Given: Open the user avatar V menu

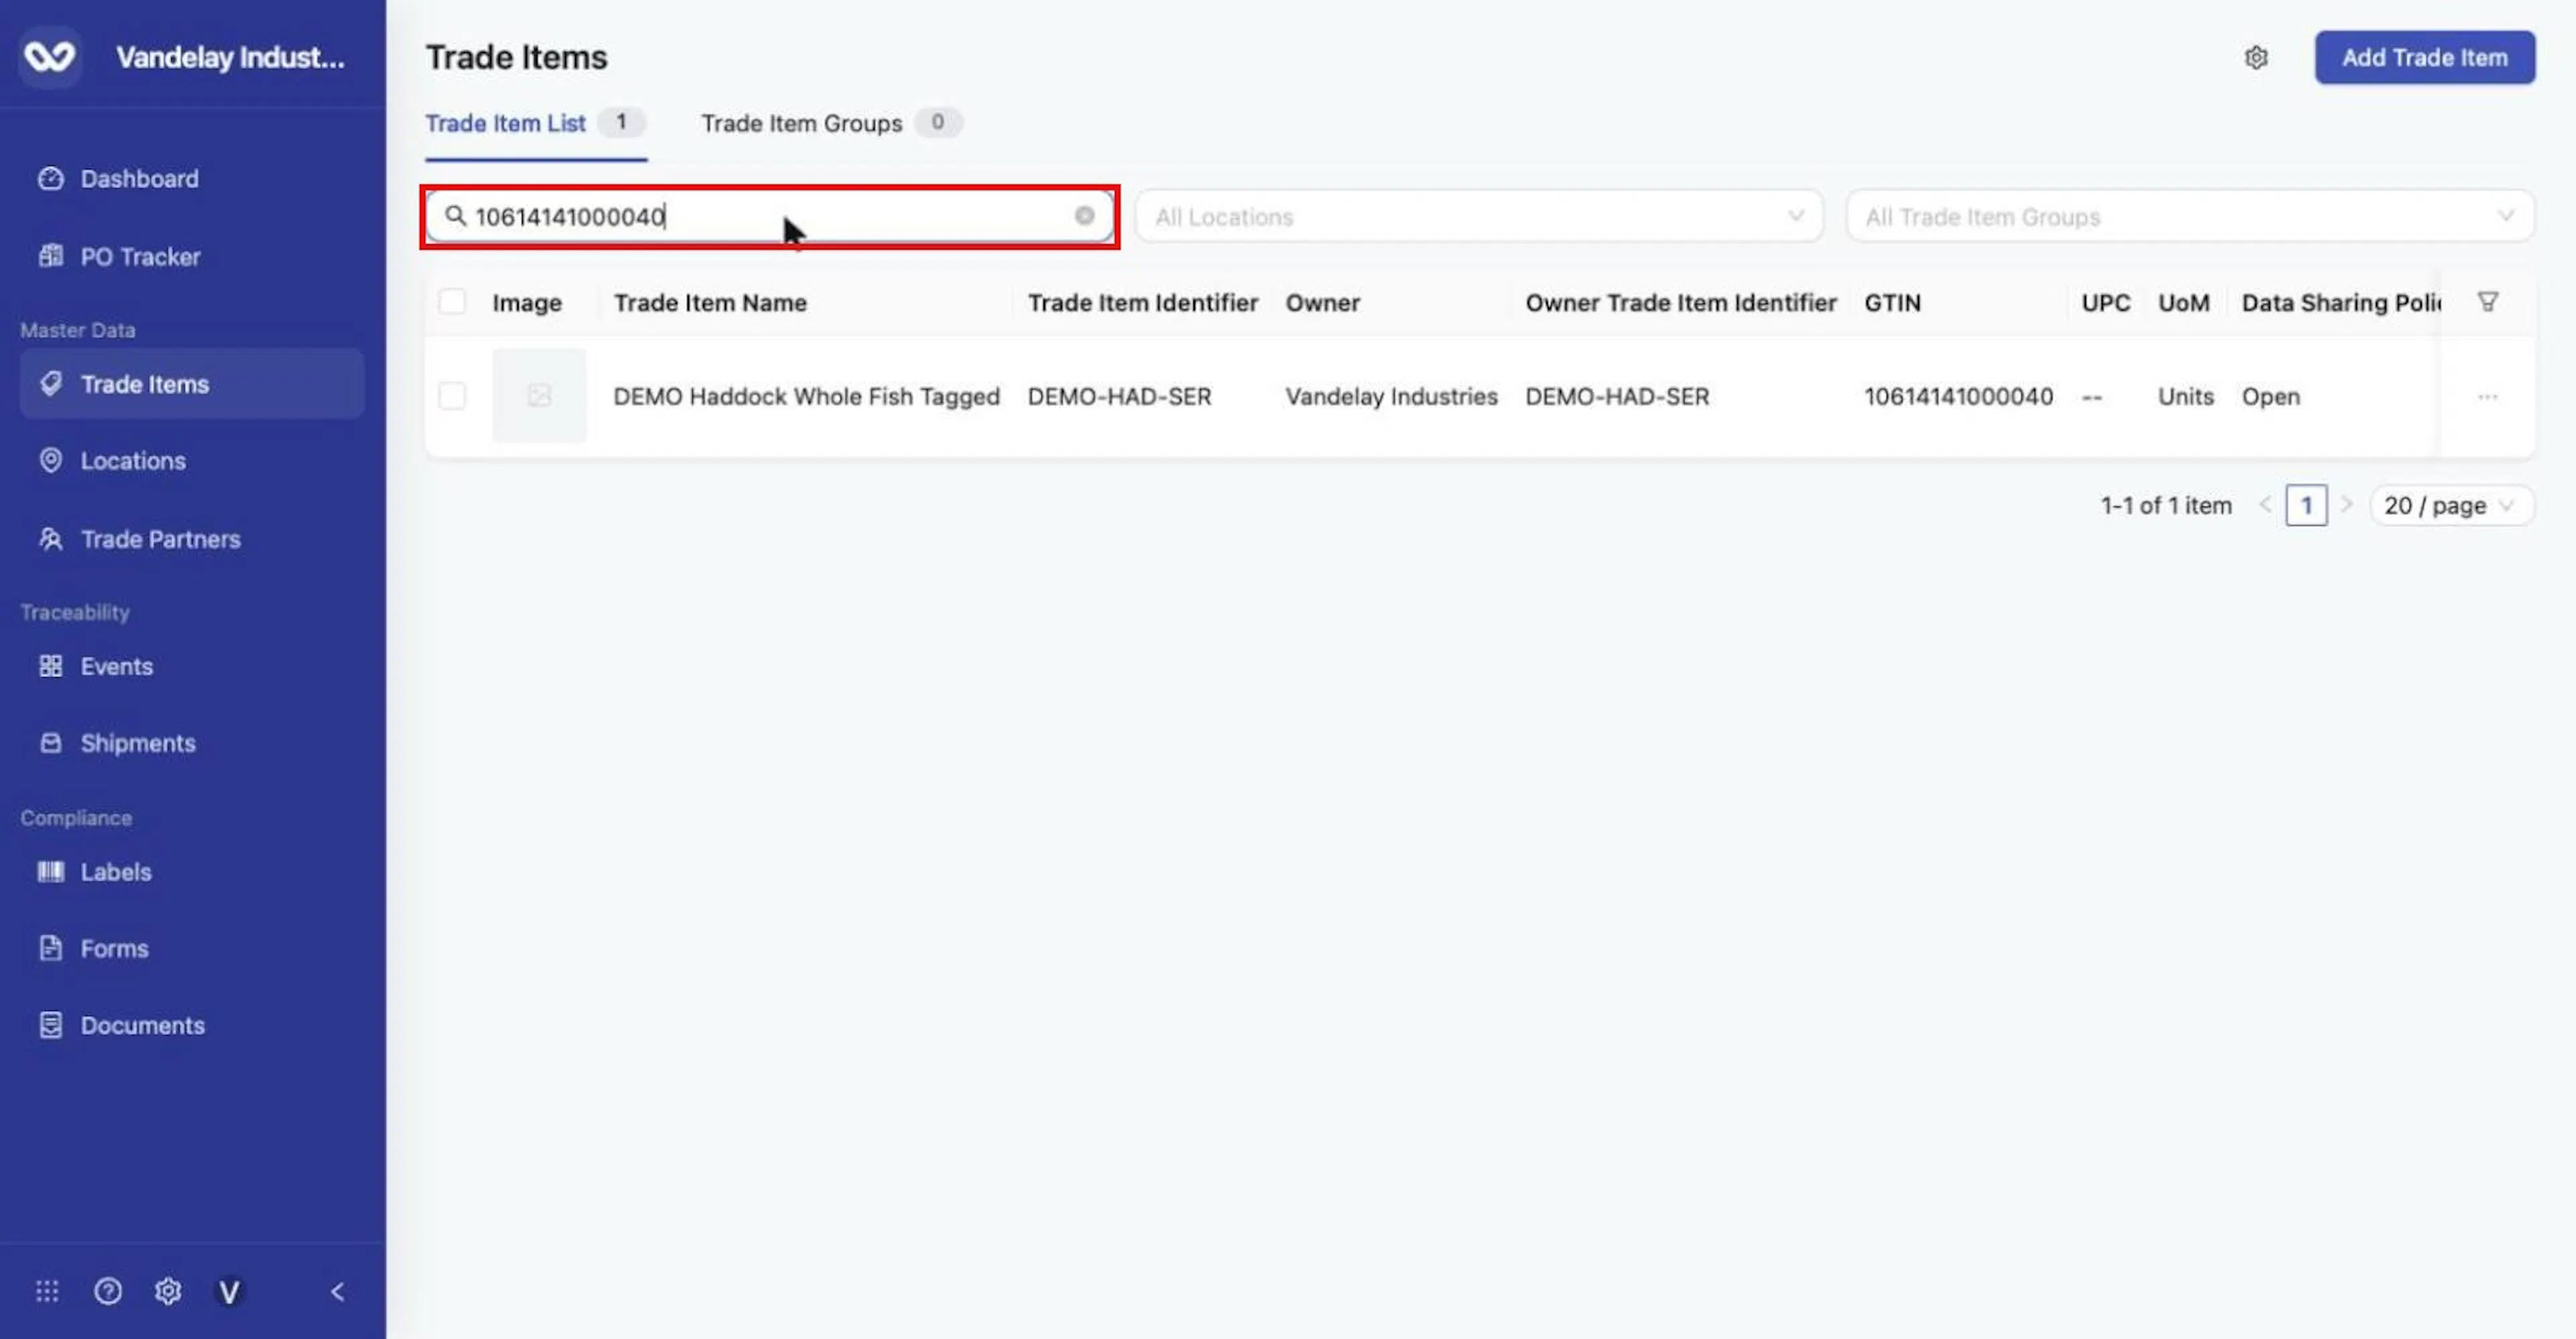Looking at the screenshot, I should coord(229,1292).
